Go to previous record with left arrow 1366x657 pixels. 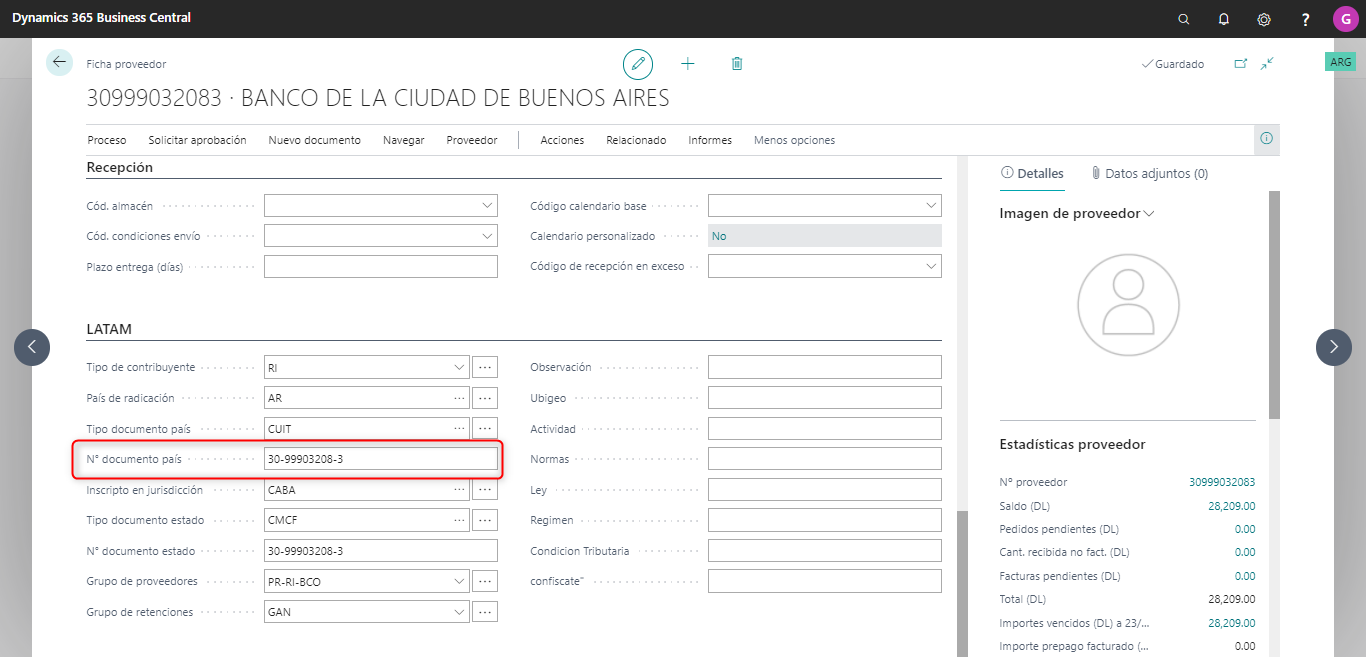[x=32, y=347]
